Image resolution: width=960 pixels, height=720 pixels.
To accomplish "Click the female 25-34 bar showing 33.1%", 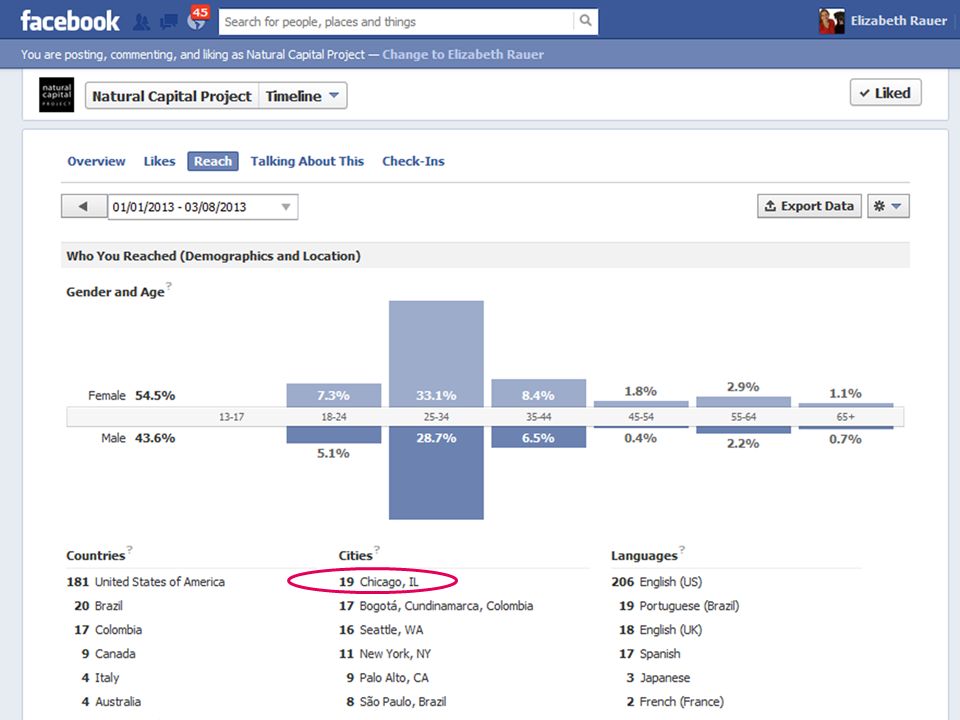I will [x=436, y=354].
